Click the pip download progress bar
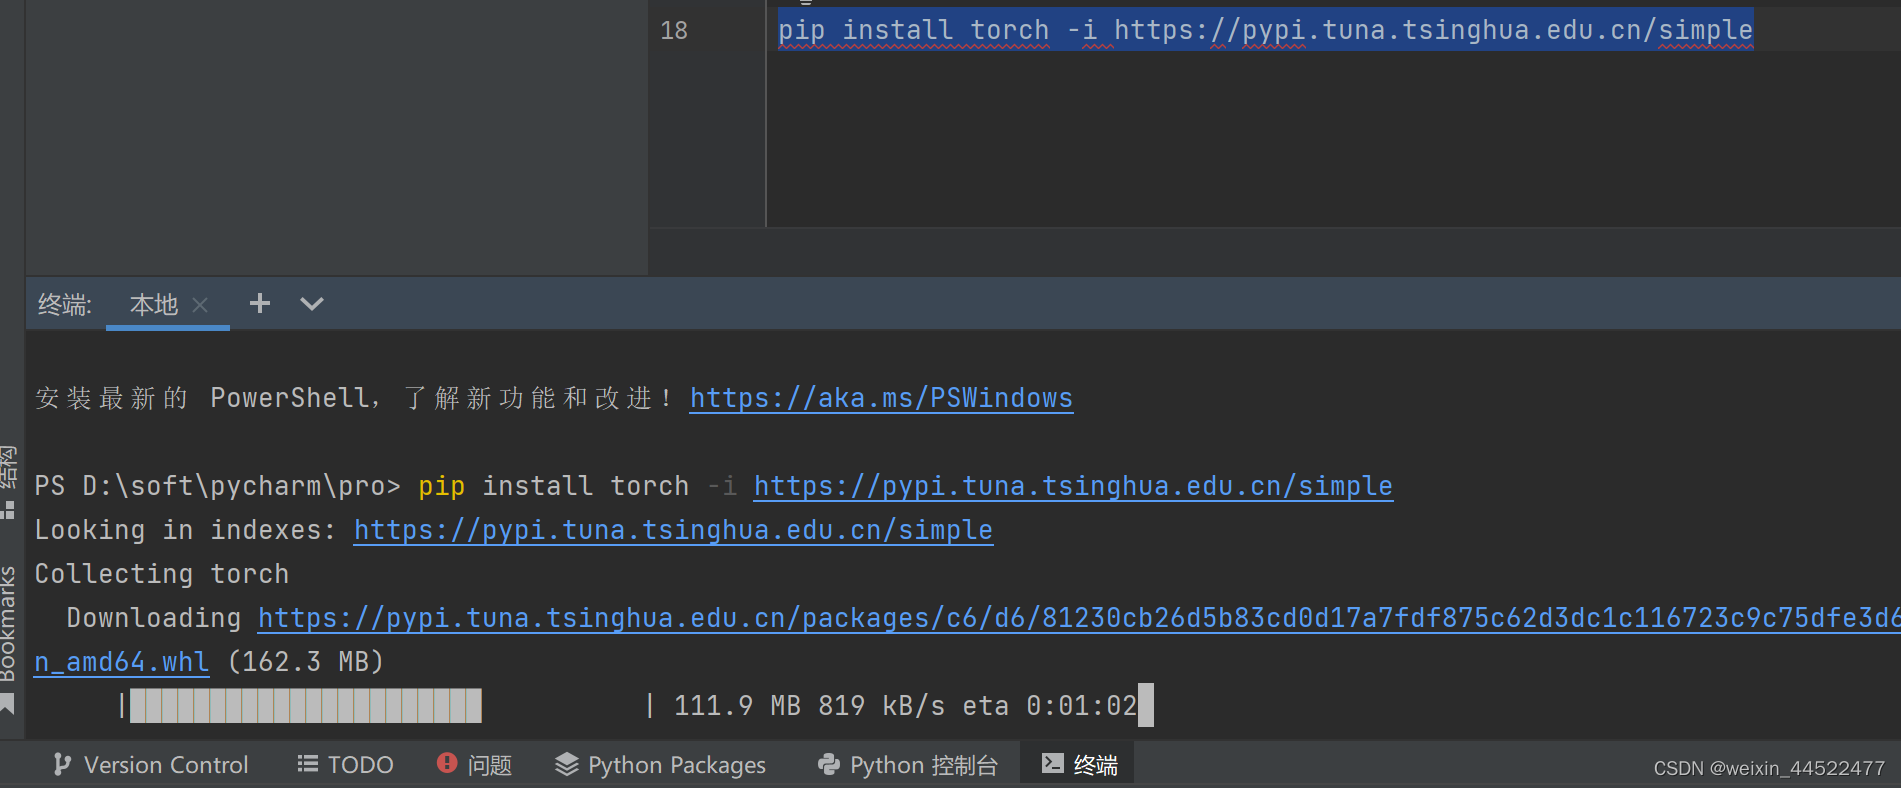 pos(385,706)
